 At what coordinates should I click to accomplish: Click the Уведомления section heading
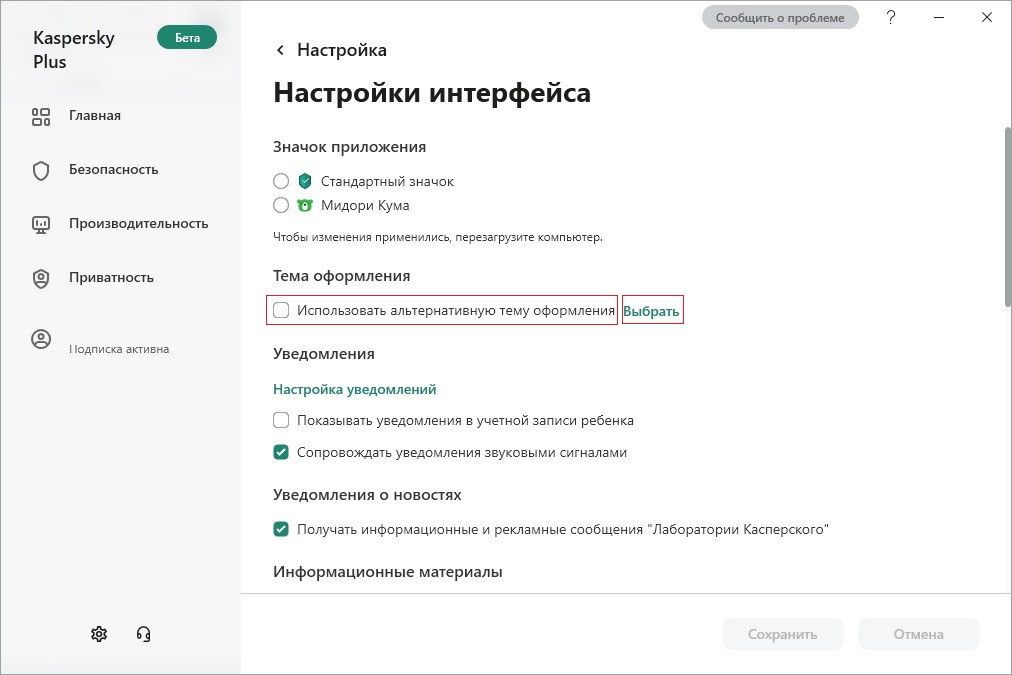pos(323,354)
